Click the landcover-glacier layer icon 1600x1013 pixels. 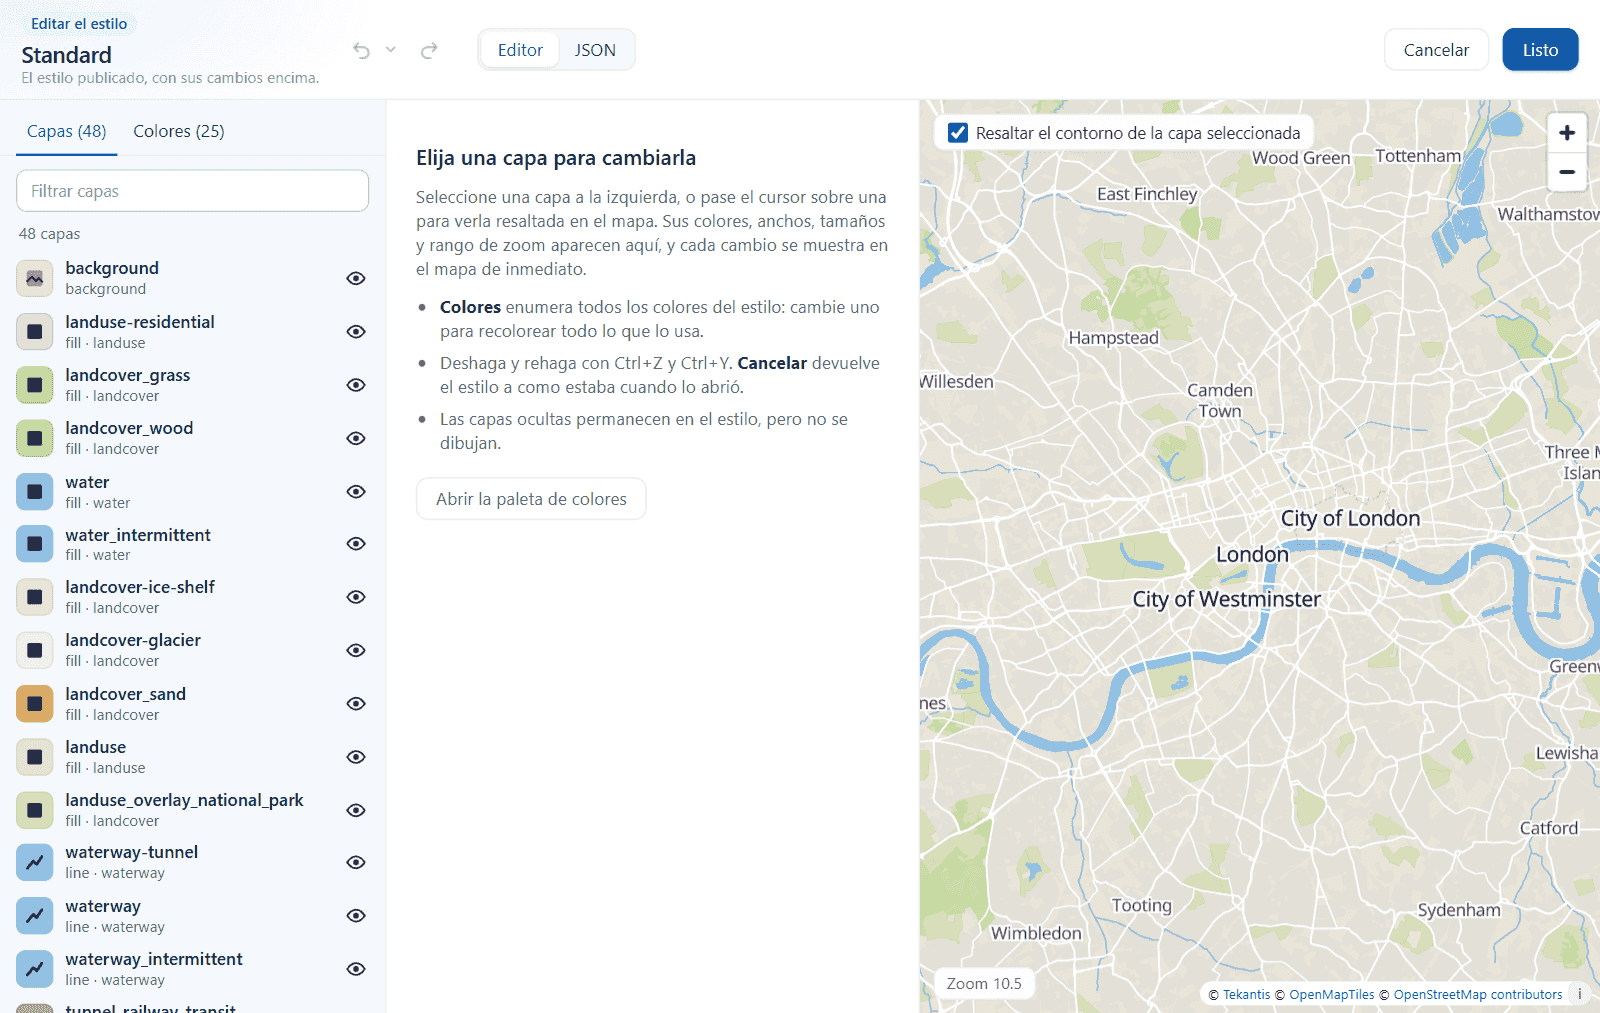pos(35,650)
